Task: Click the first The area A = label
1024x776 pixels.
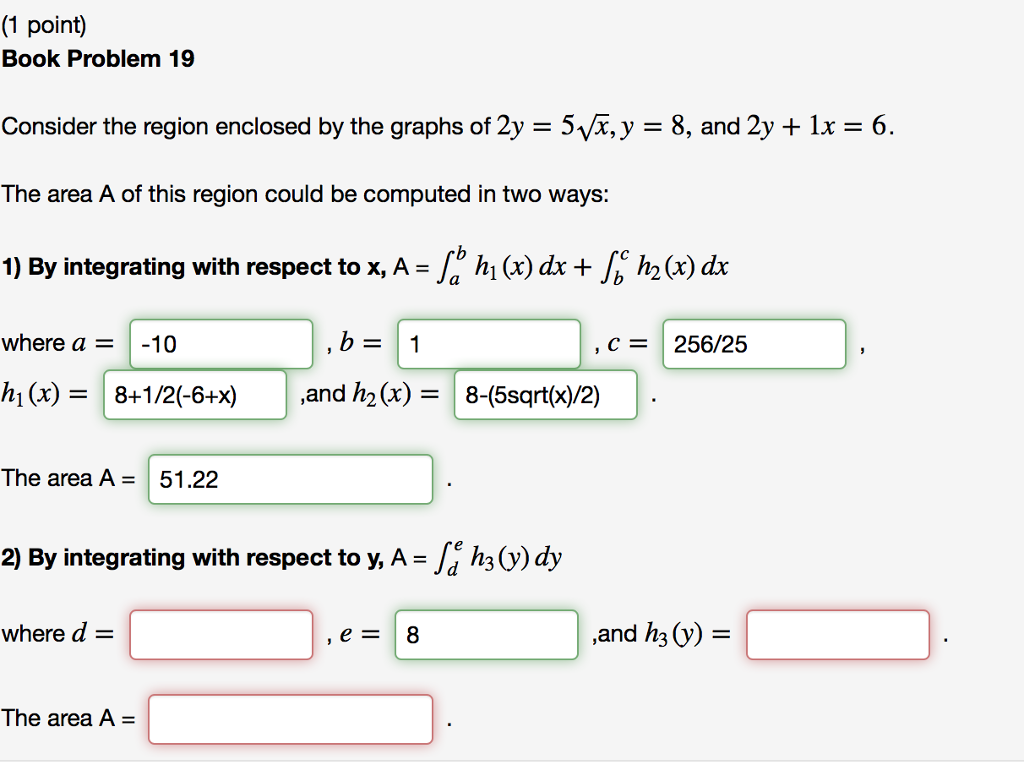Action: (67, 478)
